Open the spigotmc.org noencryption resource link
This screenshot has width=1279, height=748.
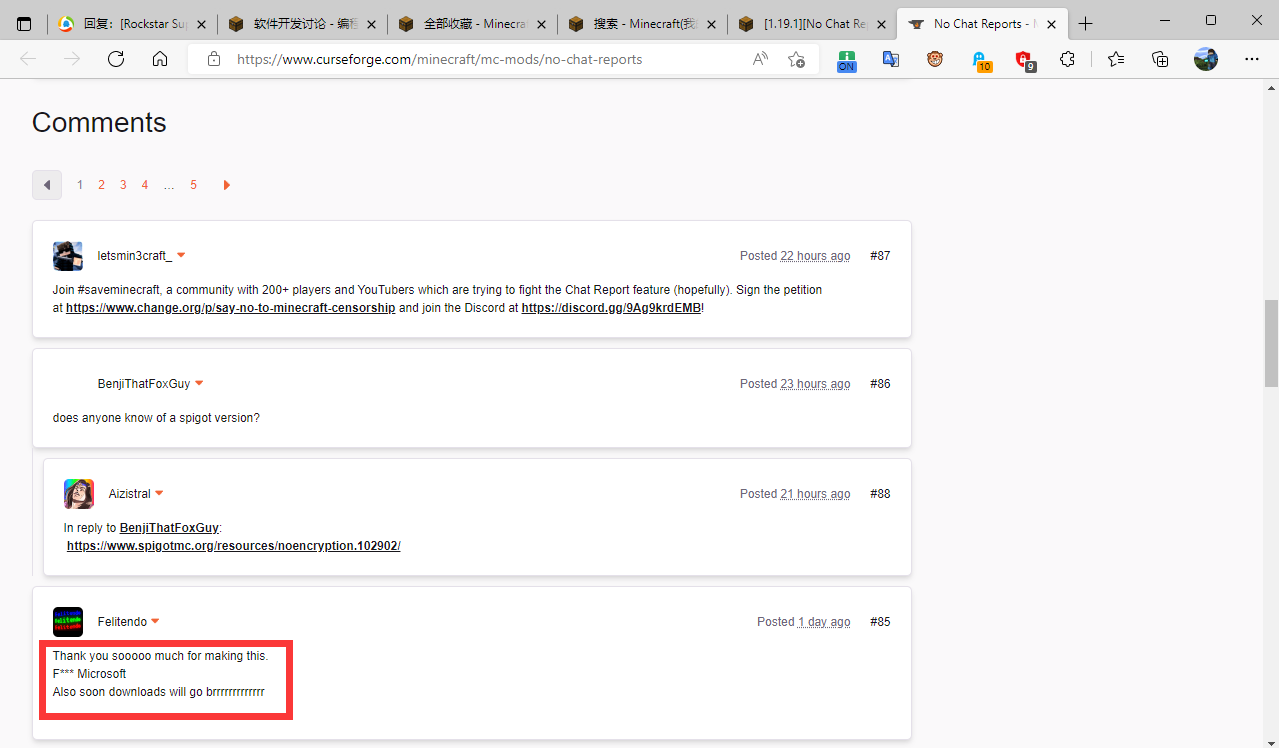[x=233, y=546]
